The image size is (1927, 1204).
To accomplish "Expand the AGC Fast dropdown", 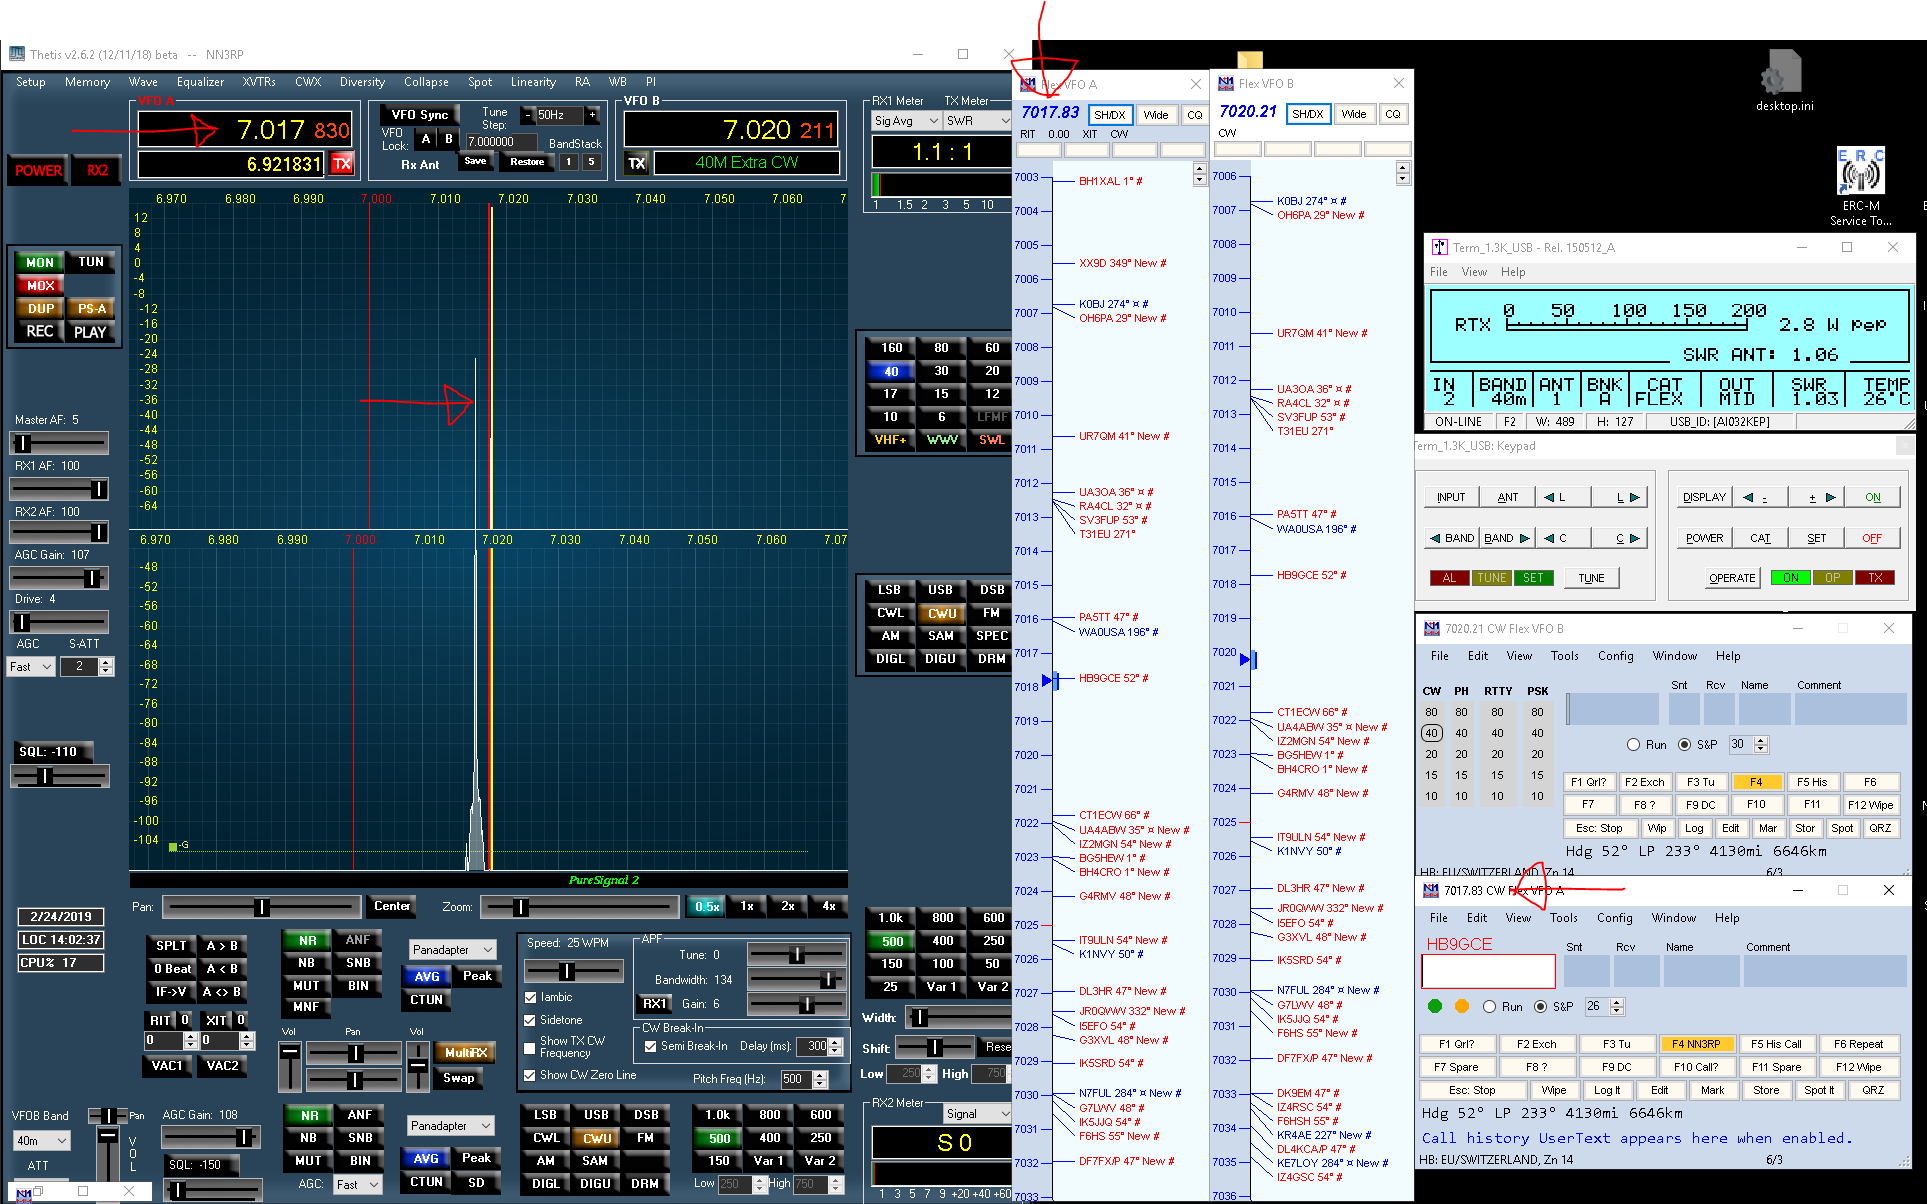I will click(x=31, y=667).
